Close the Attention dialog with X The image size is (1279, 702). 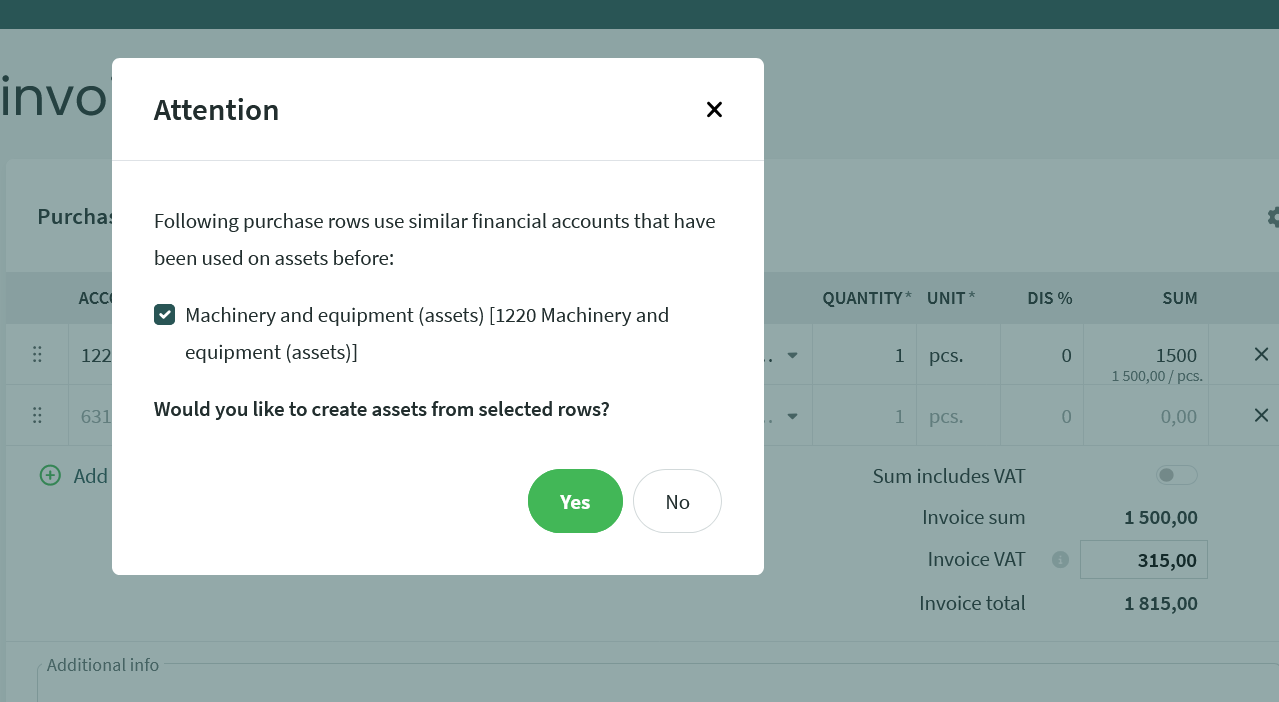714,110
